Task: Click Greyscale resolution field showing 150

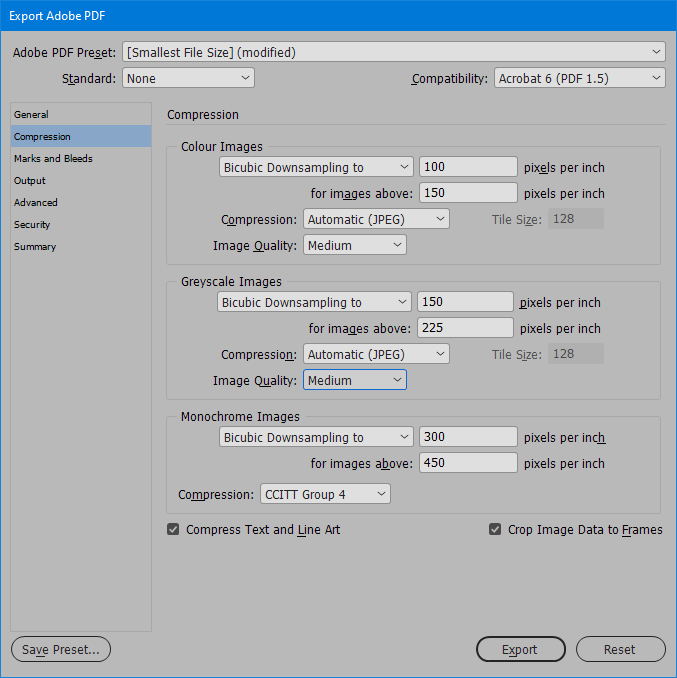Action: (x=465, y=302)
